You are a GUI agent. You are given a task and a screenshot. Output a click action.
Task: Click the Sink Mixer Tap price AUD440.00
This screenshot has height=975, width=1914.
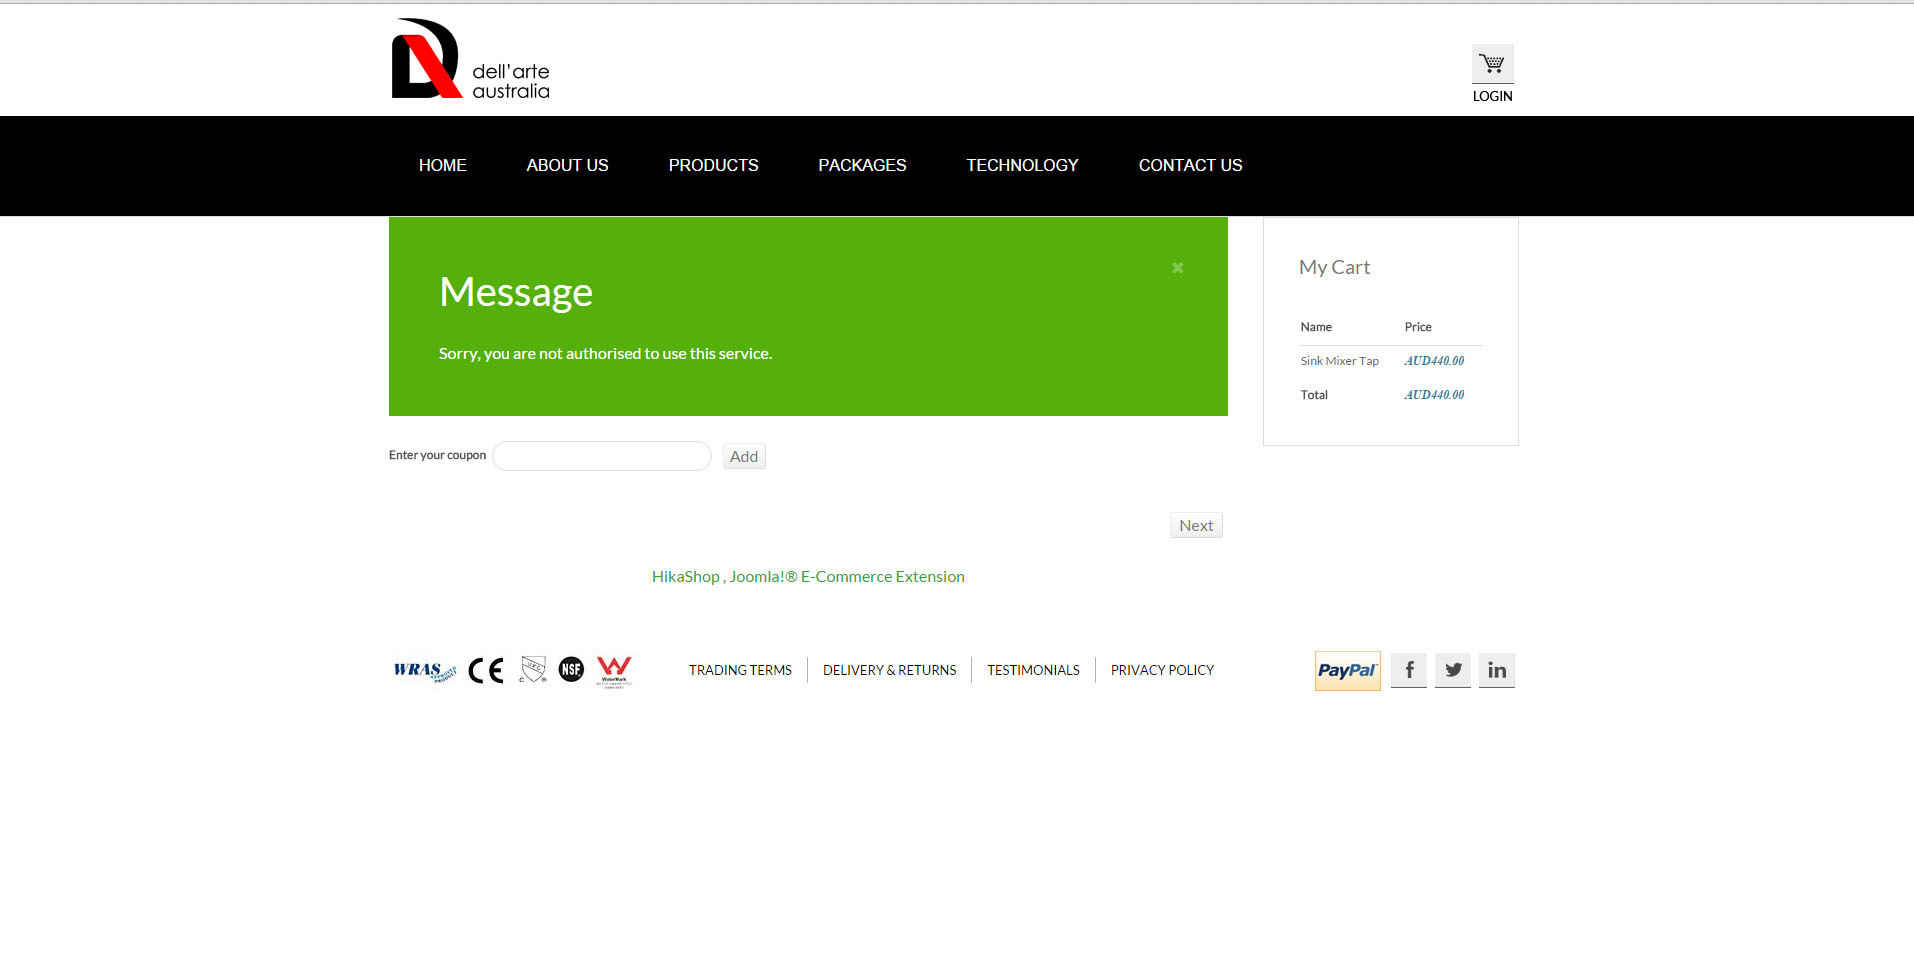coord(1434,361)
